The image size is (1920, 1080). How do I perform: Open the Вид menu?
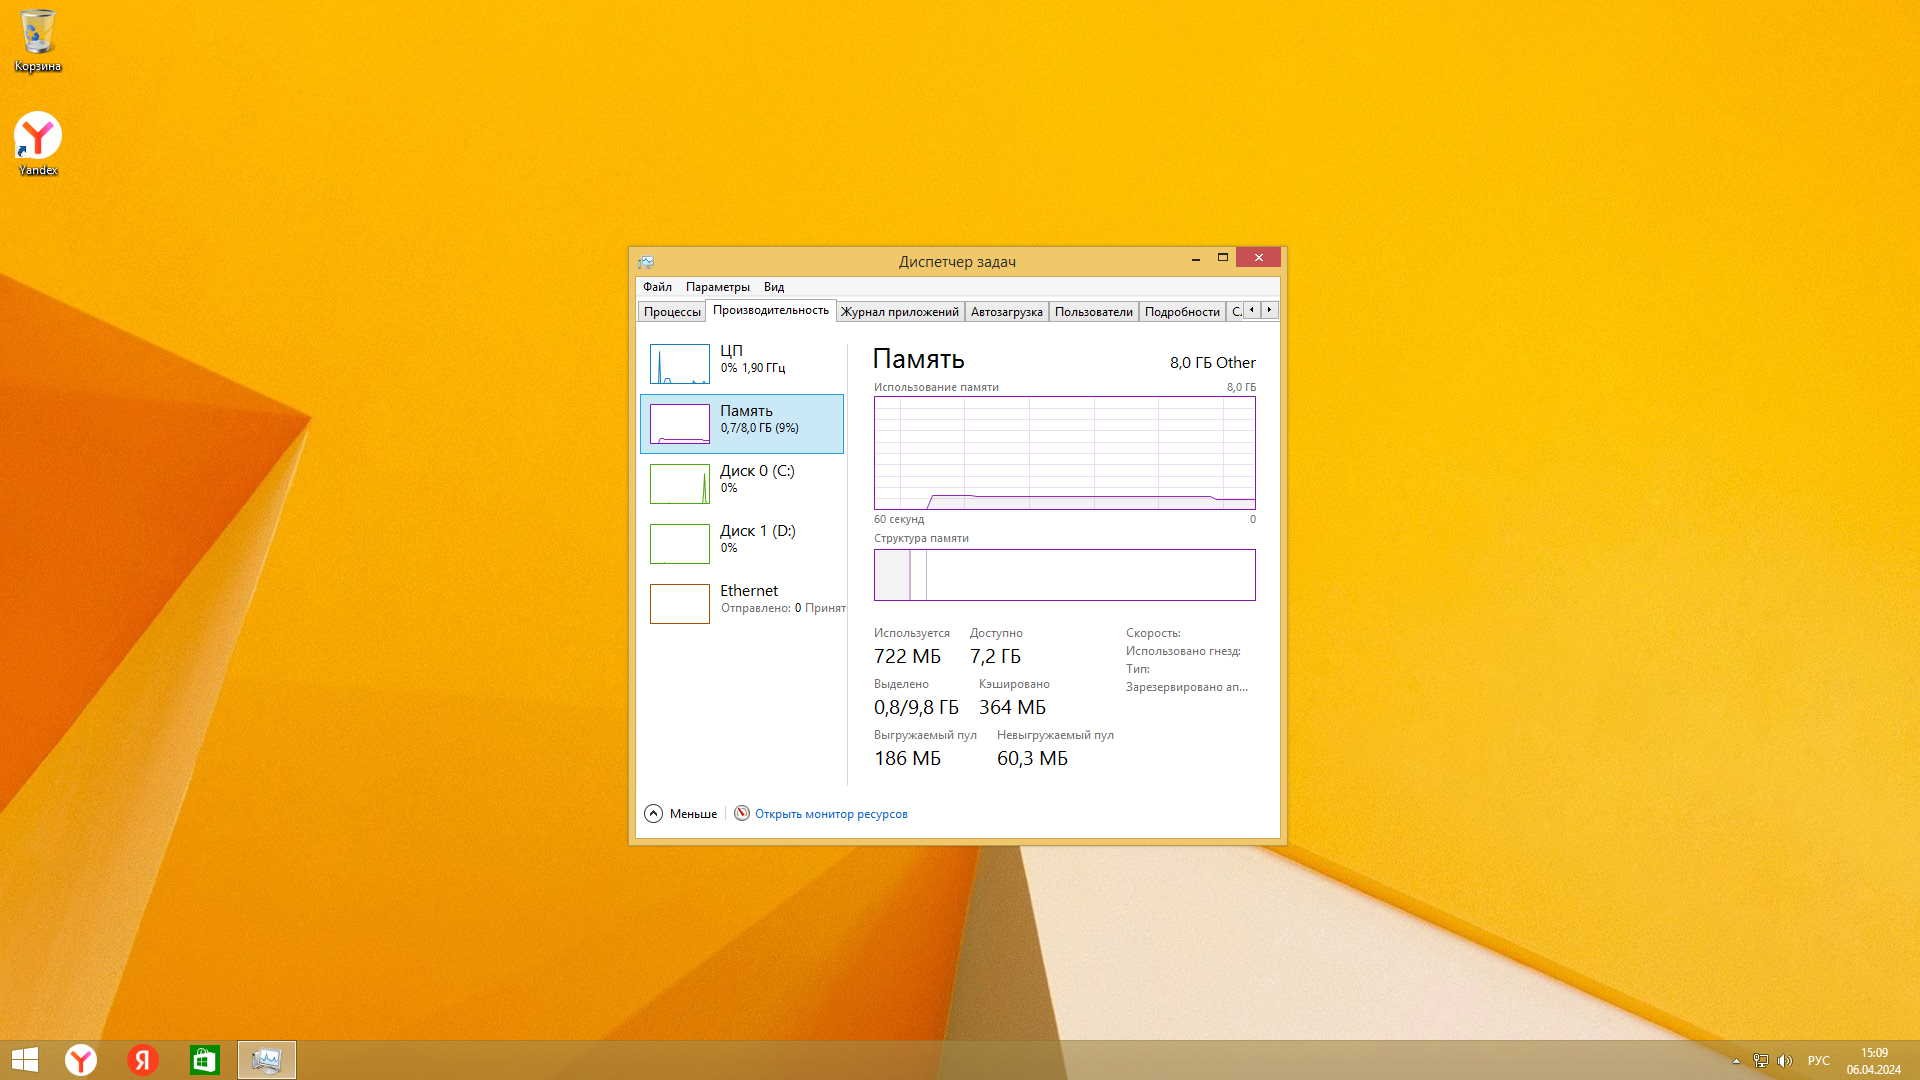[773, 287]
